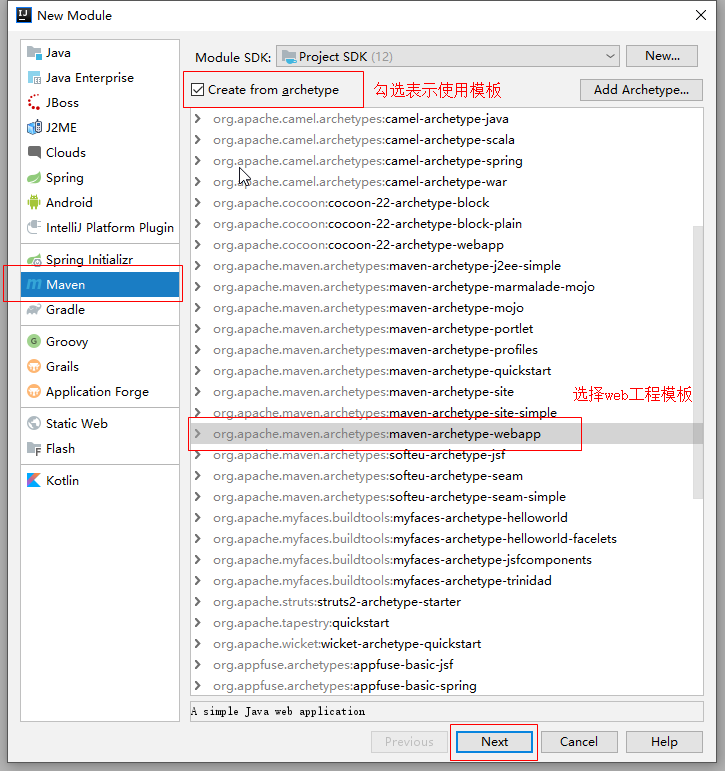Viewport: 725px width, 771px height.
Task: Click the Java Enterprise icon
Action: click(x=34, y=78)
